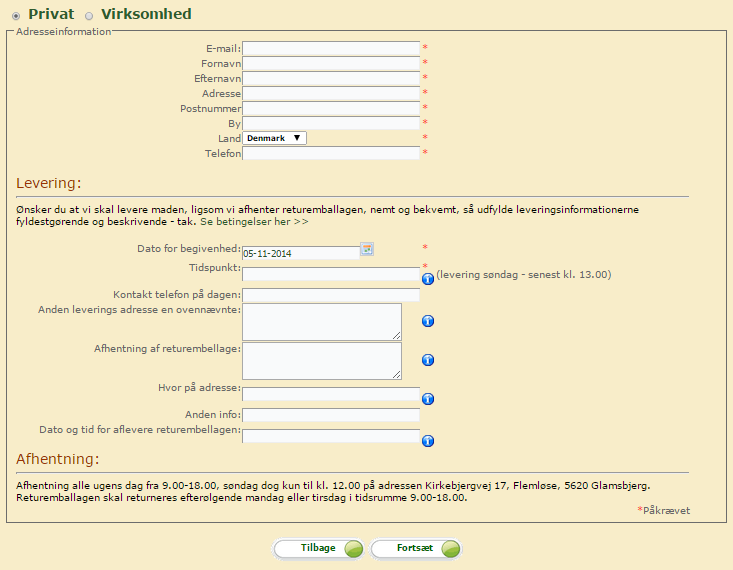The image size is (733, 570).
Task: Focus the Fornavn input field
Action: click(331, 63)
